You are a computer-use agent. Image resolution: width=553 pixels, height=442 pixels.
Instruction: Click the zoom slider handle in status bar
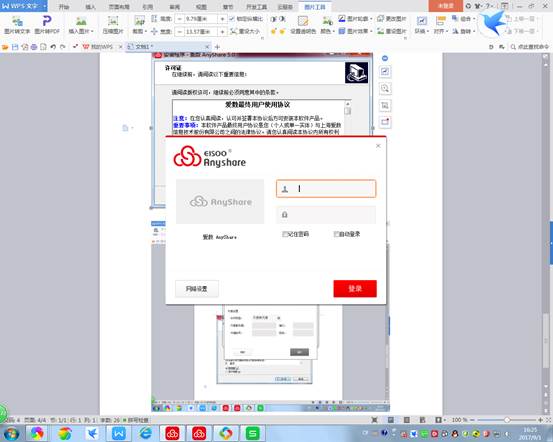click(x=507, y=420)
